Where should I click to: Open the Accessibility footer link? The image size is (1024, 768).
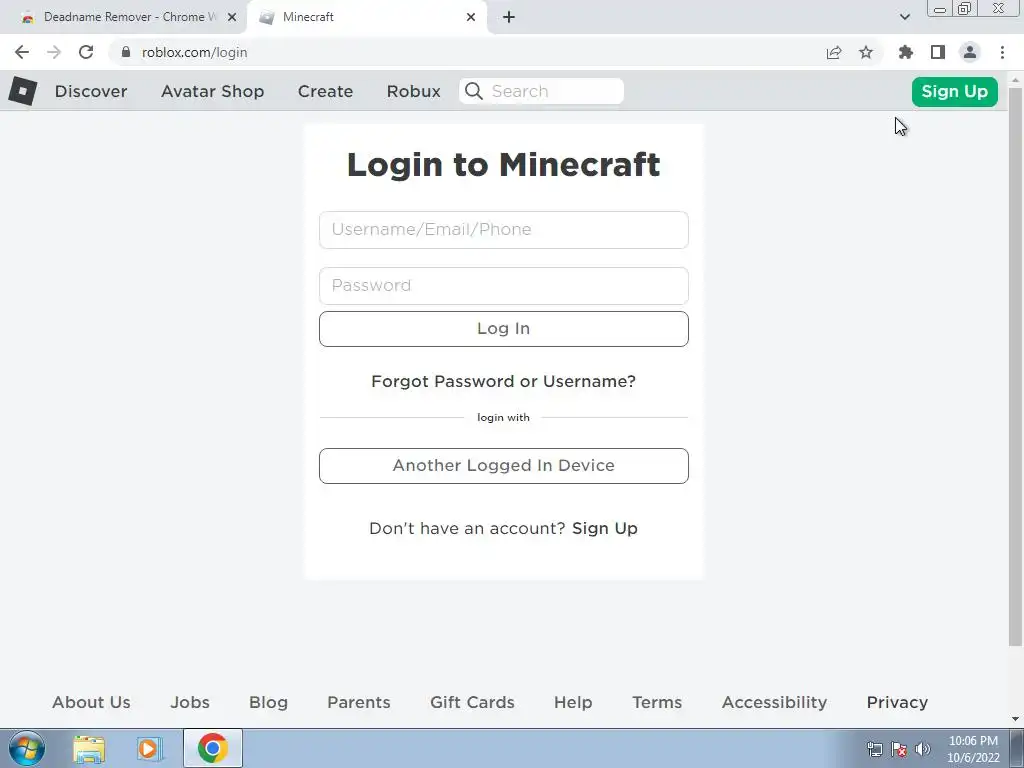774,702
